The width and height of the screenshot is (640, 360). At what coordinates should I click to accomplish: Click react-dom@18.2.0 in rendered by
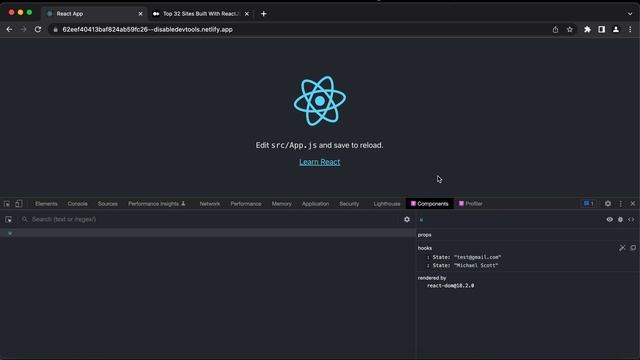pyautogui.click(x=451, y=286)
